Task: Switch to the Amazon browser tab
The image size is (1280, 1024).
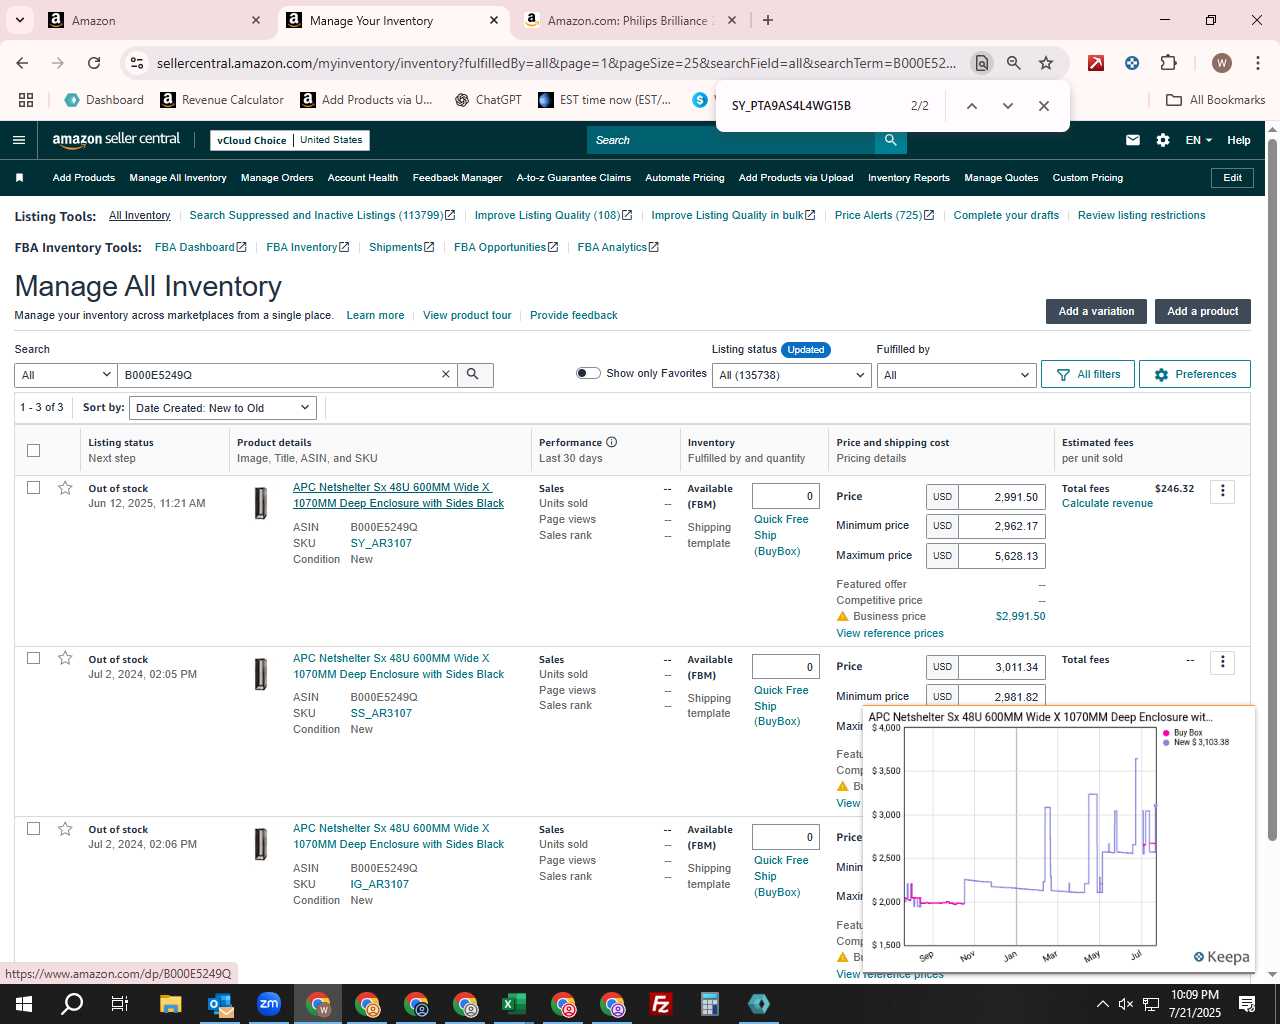Action: 155,20
